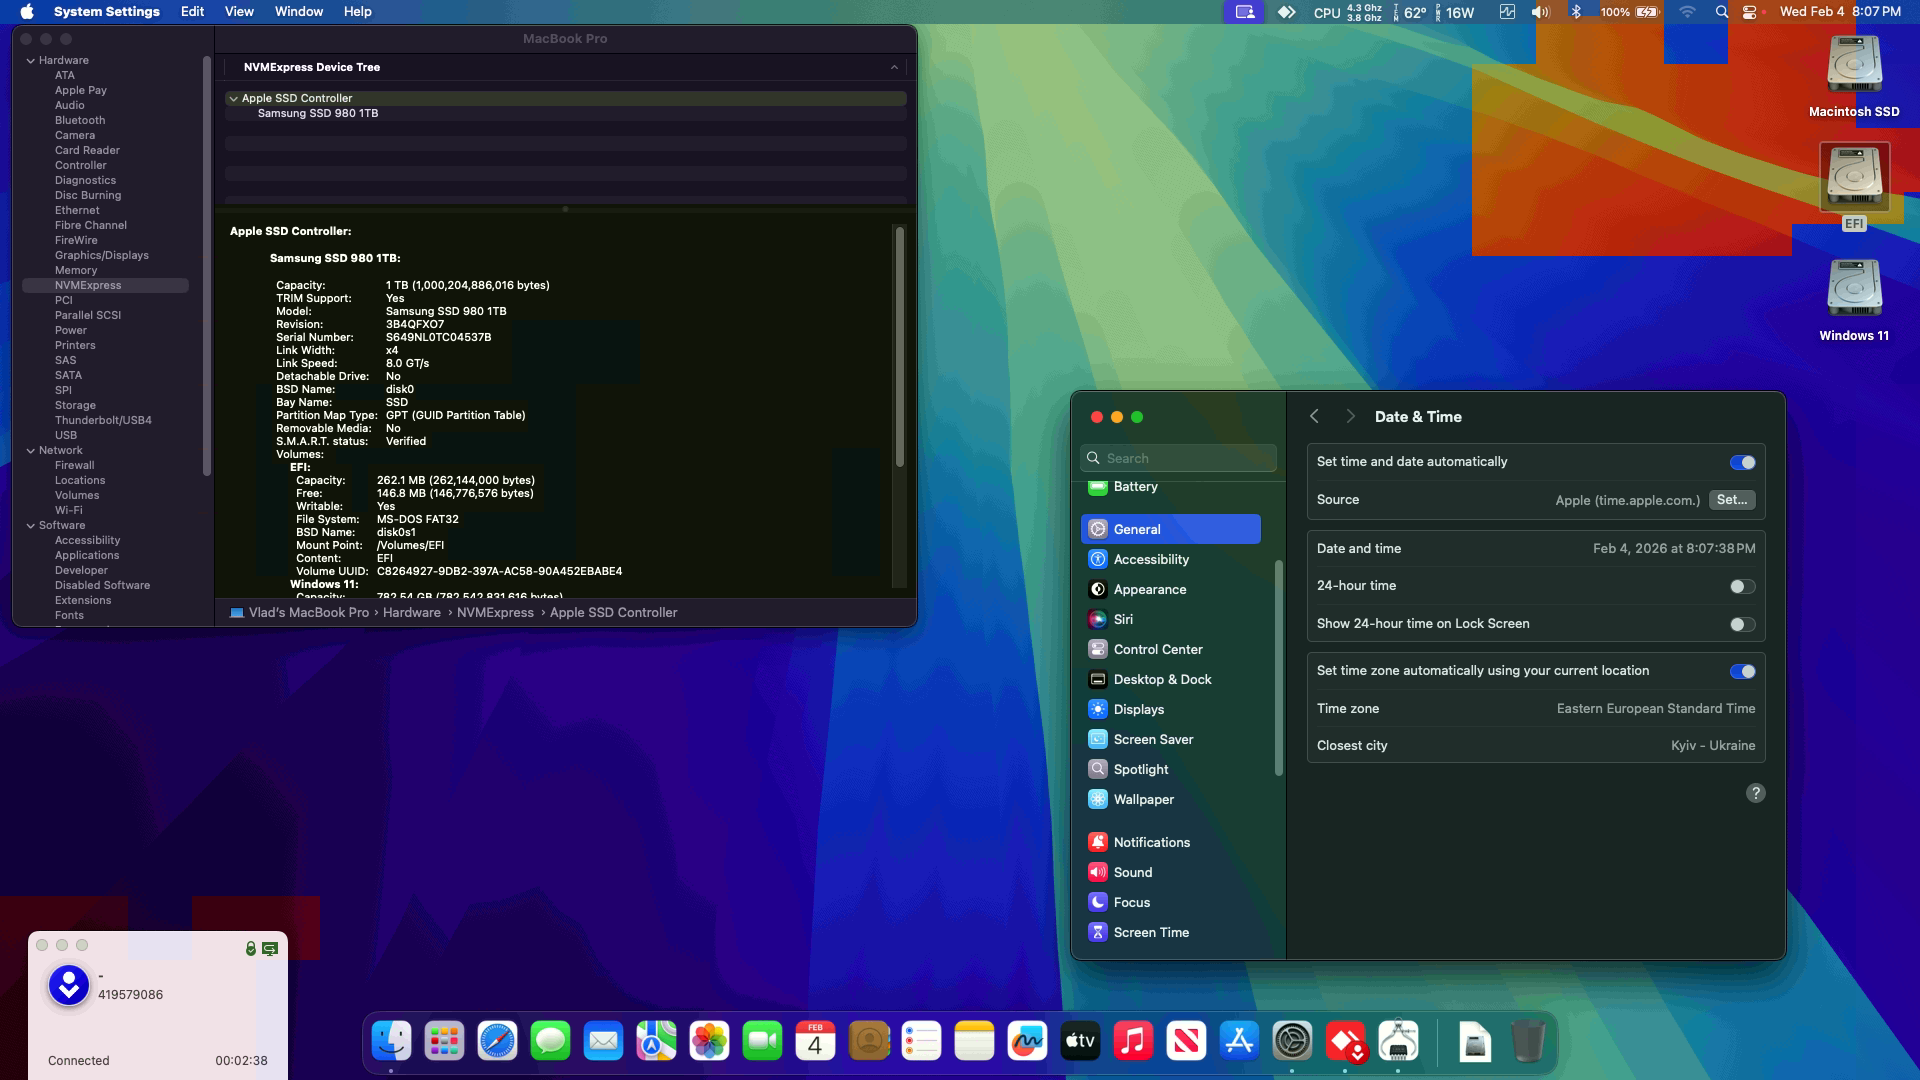
Task: Click the Set… time source button
Action: pyautogui.click(x=1732, y=500)
